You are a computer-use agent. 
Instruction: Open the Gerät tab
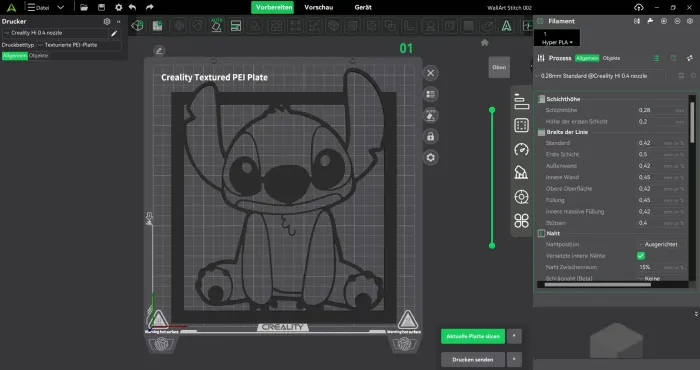coord(363,8)
